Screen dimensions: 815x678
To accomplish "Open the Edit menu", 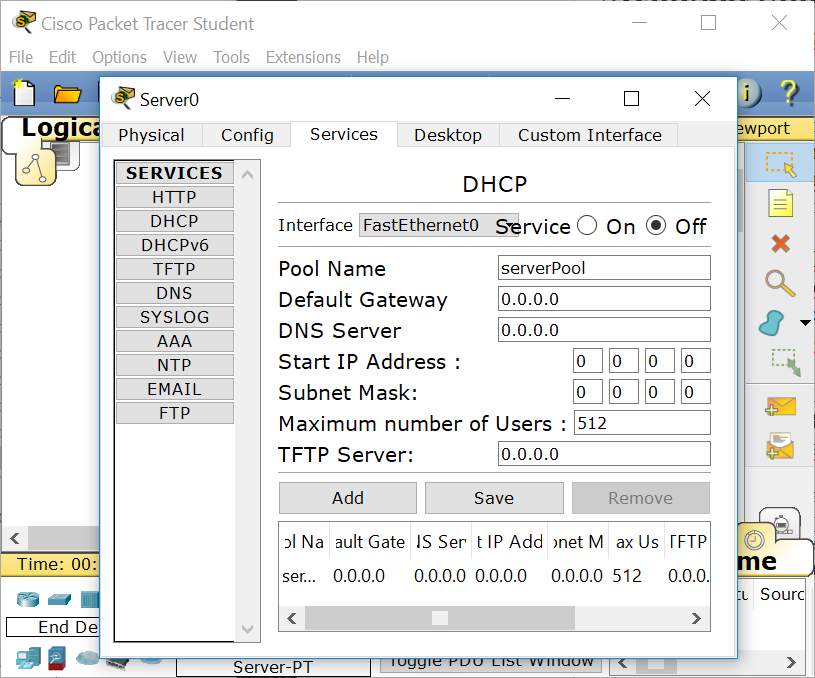I will click(x=62, y=57).
